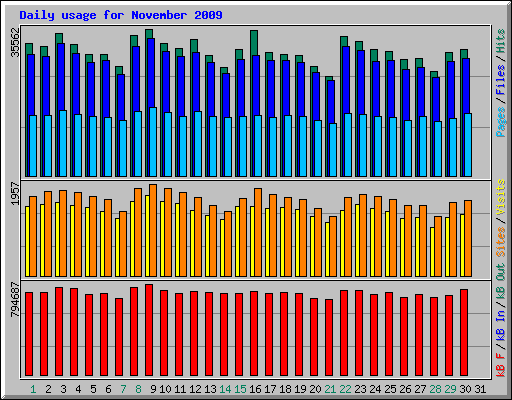512x400 pixels.
Task: Click the "Sites" legend label
Action: tap(501, 242)
